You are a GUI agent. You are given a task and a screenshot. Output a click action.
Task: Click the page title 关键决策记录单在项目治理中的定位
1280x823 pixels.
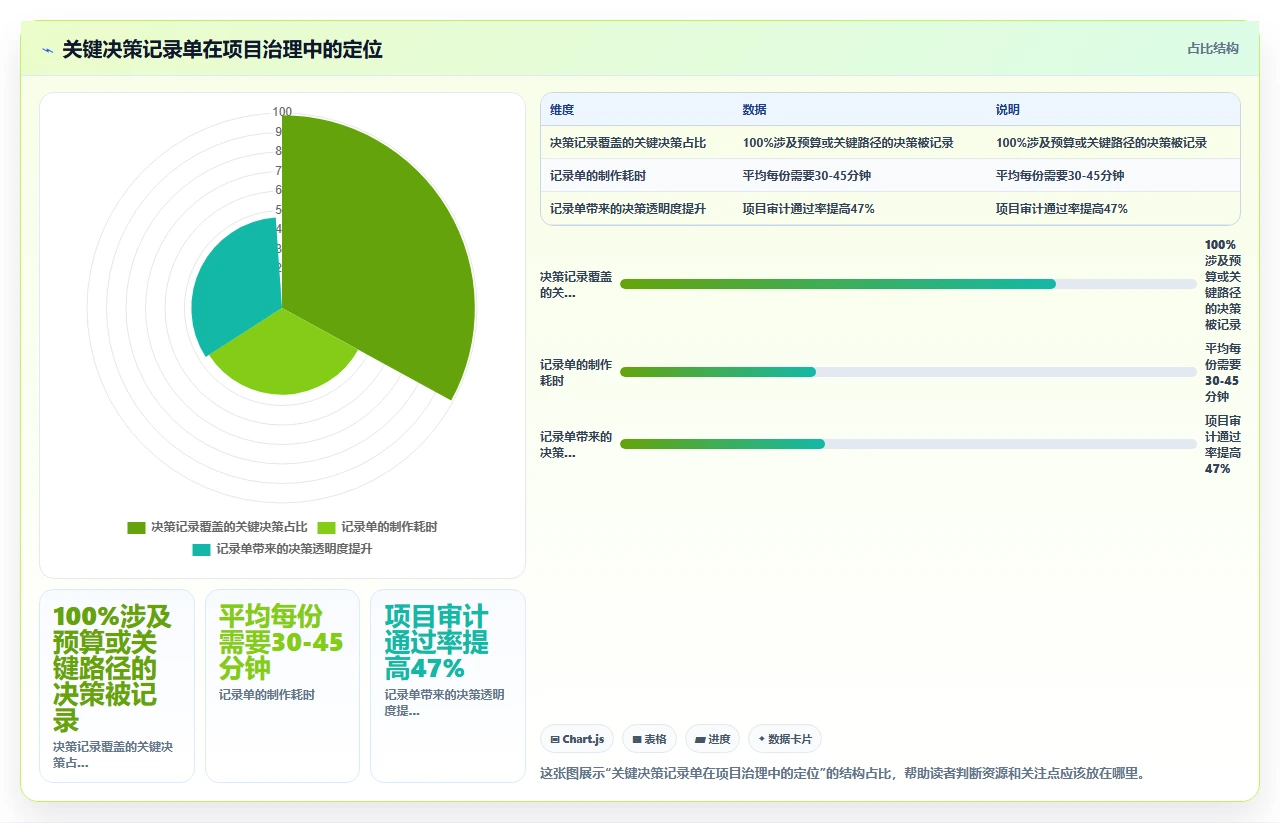[222, 49]
